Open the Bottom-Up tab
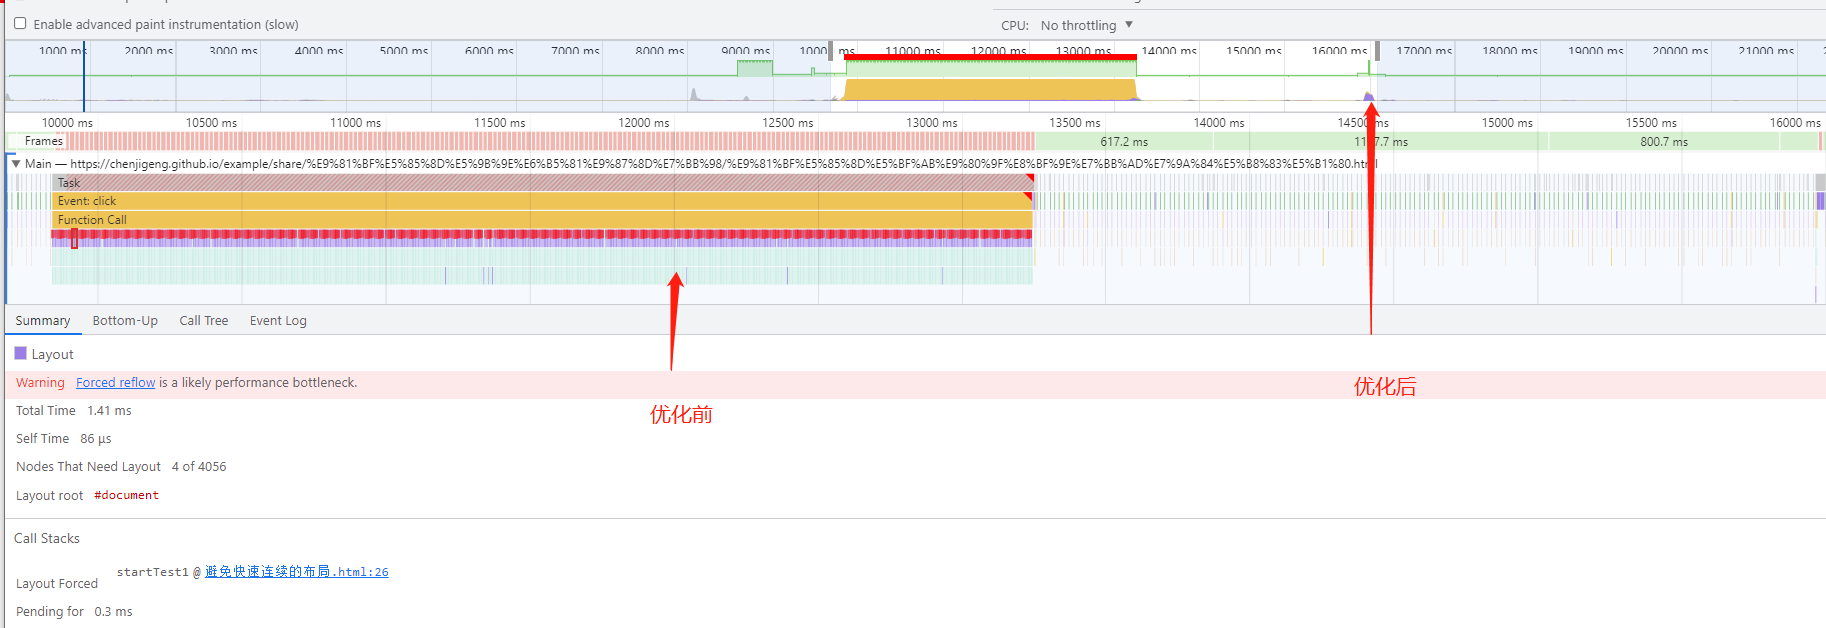1826x628 pixels. (x=125, y=321)
